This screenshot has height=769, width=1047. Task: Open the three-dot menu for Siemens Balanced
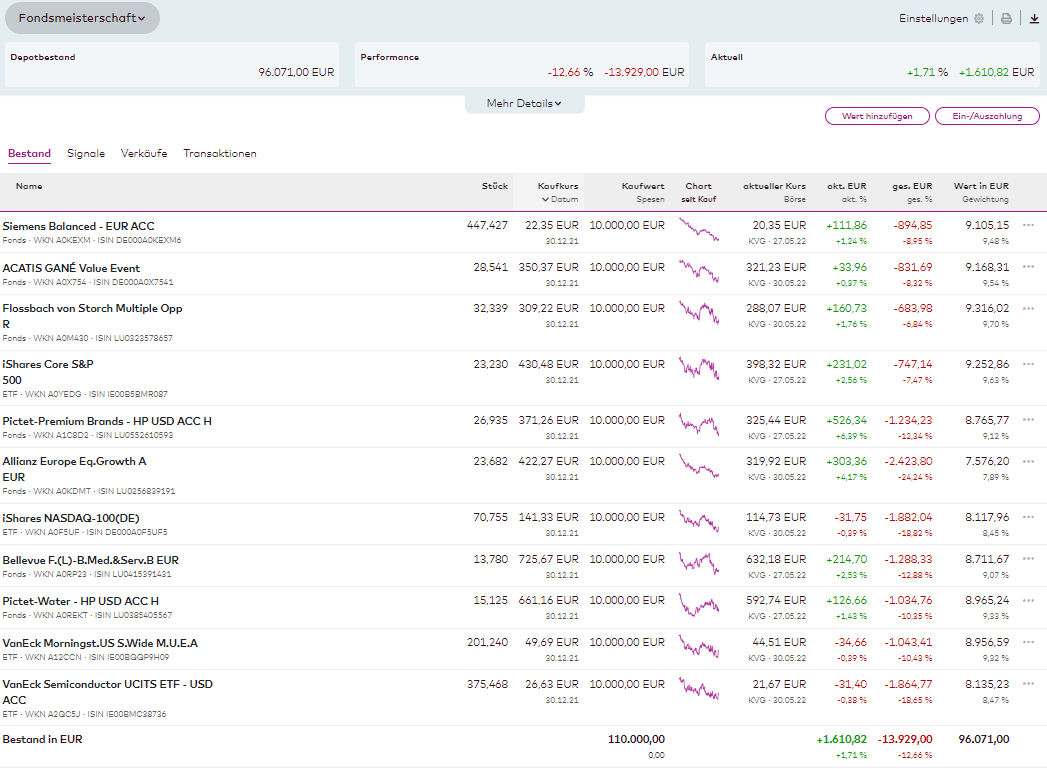(1028, 226)
